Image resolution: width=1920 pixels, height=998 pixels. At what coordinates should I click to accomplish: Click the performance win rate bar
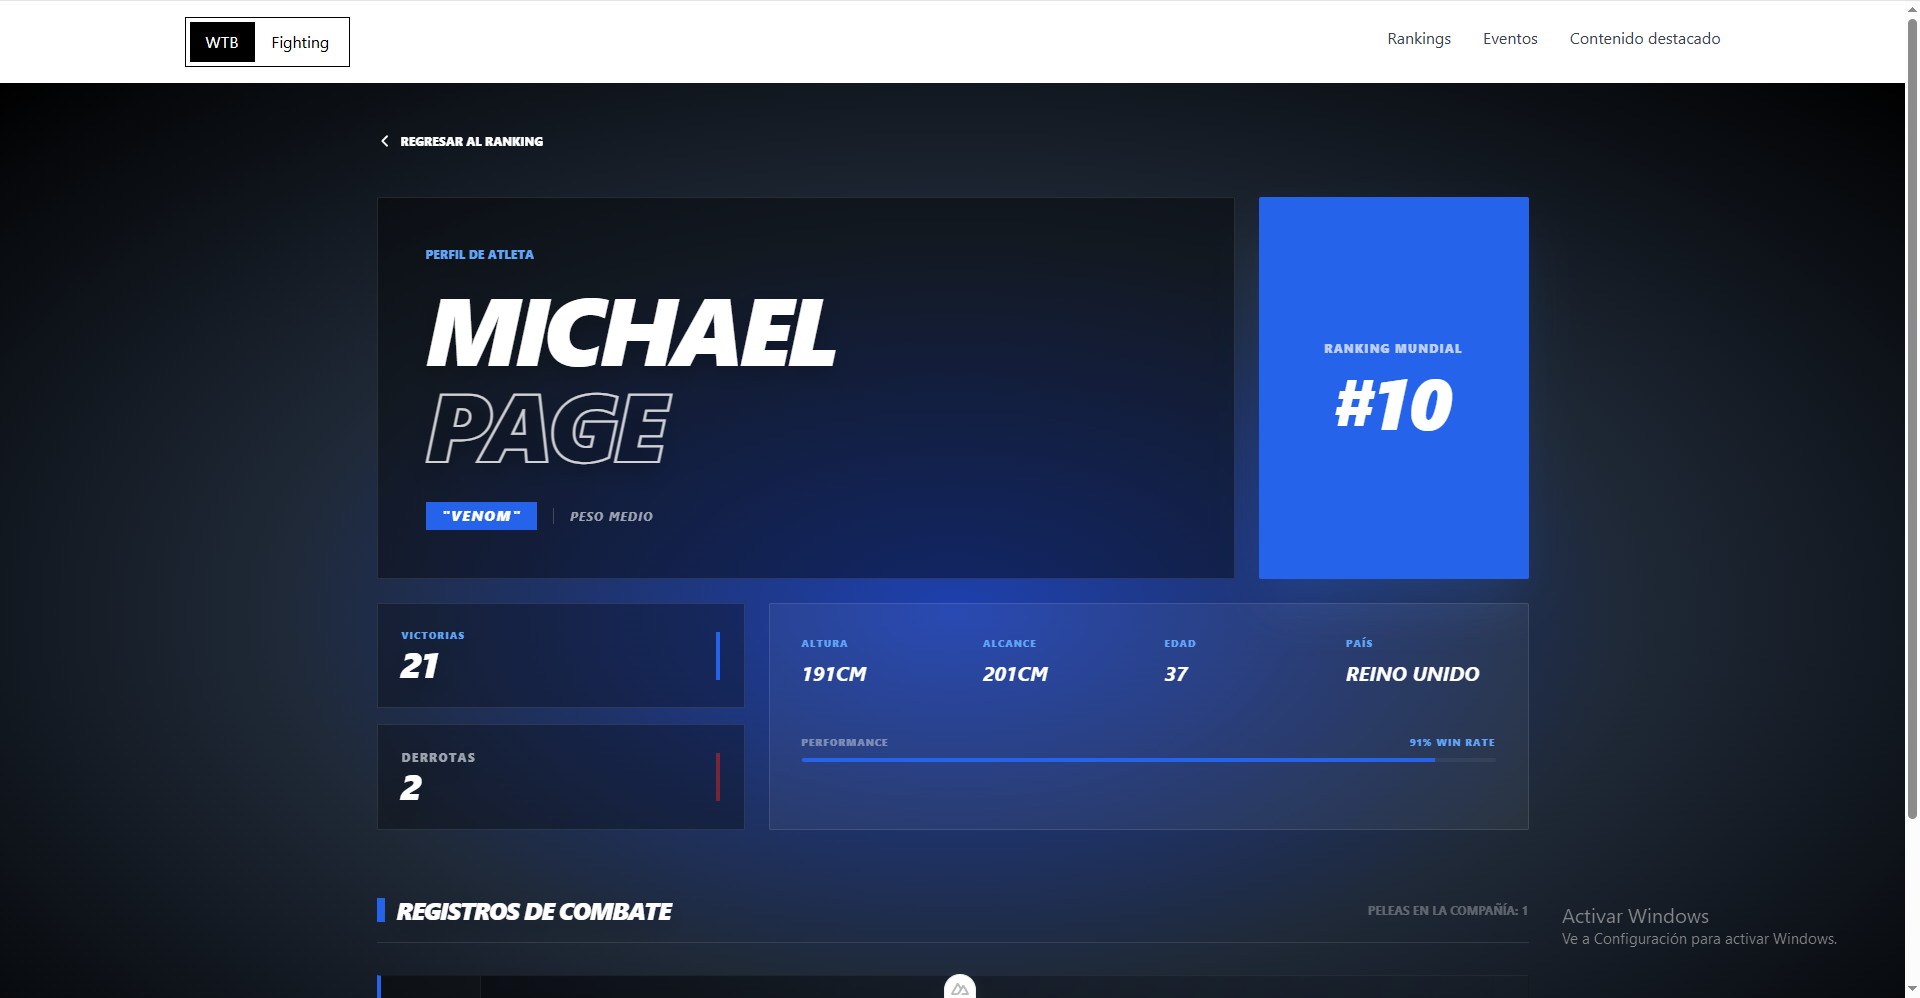[1147, 760]
